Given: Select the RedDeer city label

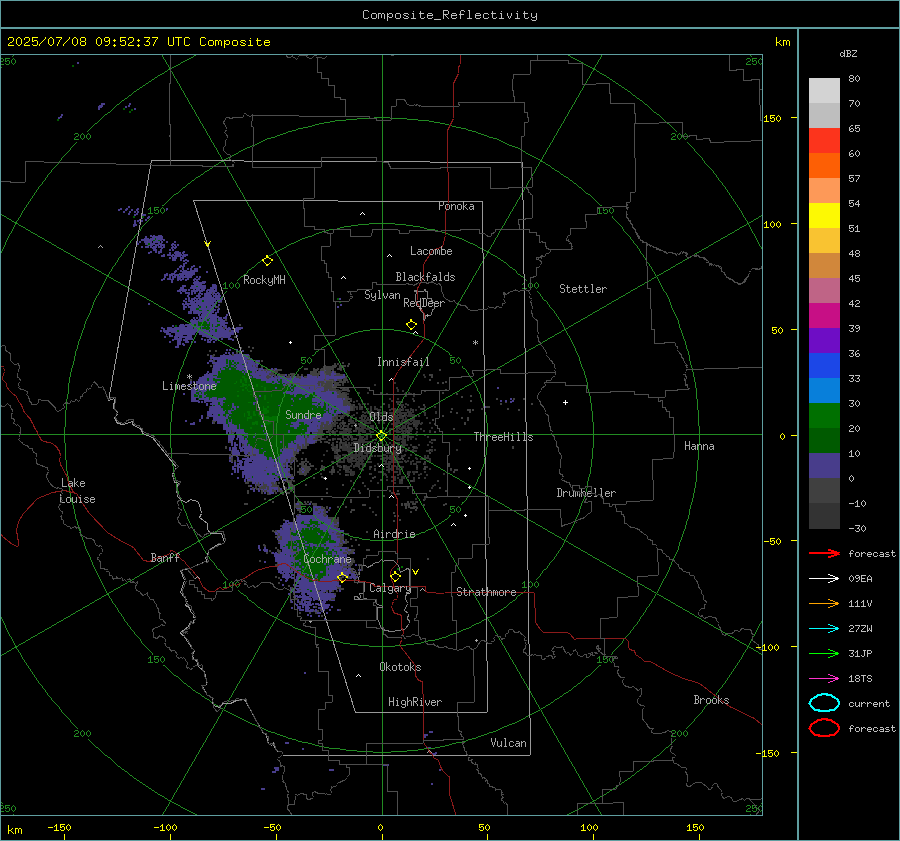Looking at the screenshot, I should click(424, 303).
